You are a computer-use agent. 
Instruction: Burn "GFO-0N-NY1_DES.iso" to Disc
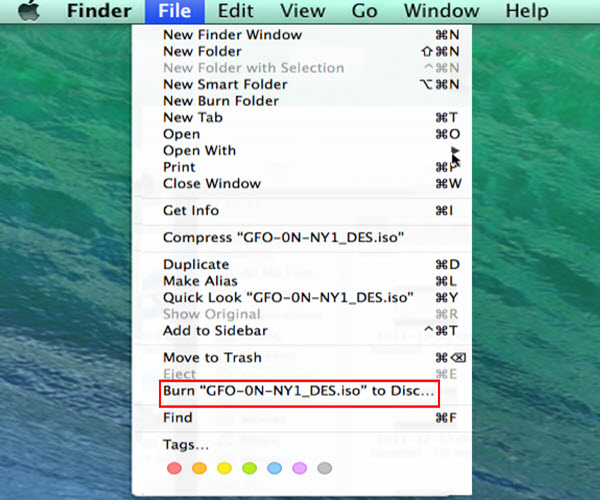298,392
